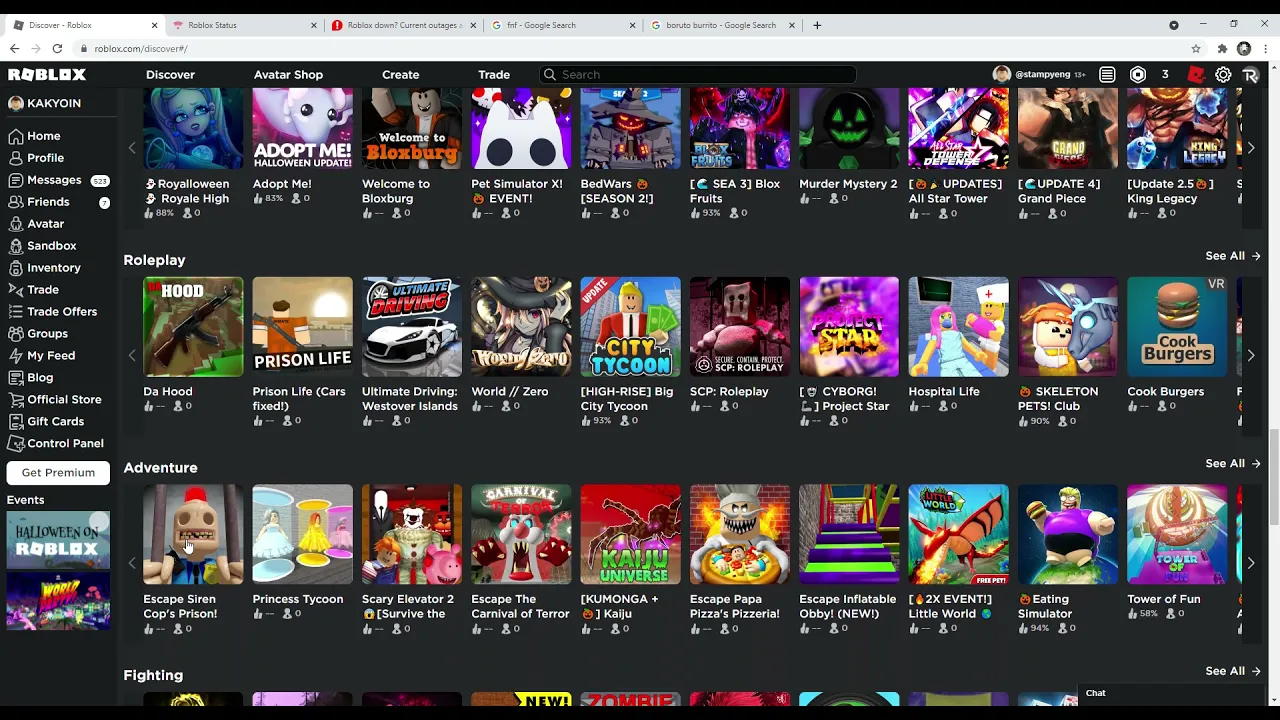Open the Prison Life game thumbnail
The width and height of the screenshot is (1280, 720).
click(302, 327)
